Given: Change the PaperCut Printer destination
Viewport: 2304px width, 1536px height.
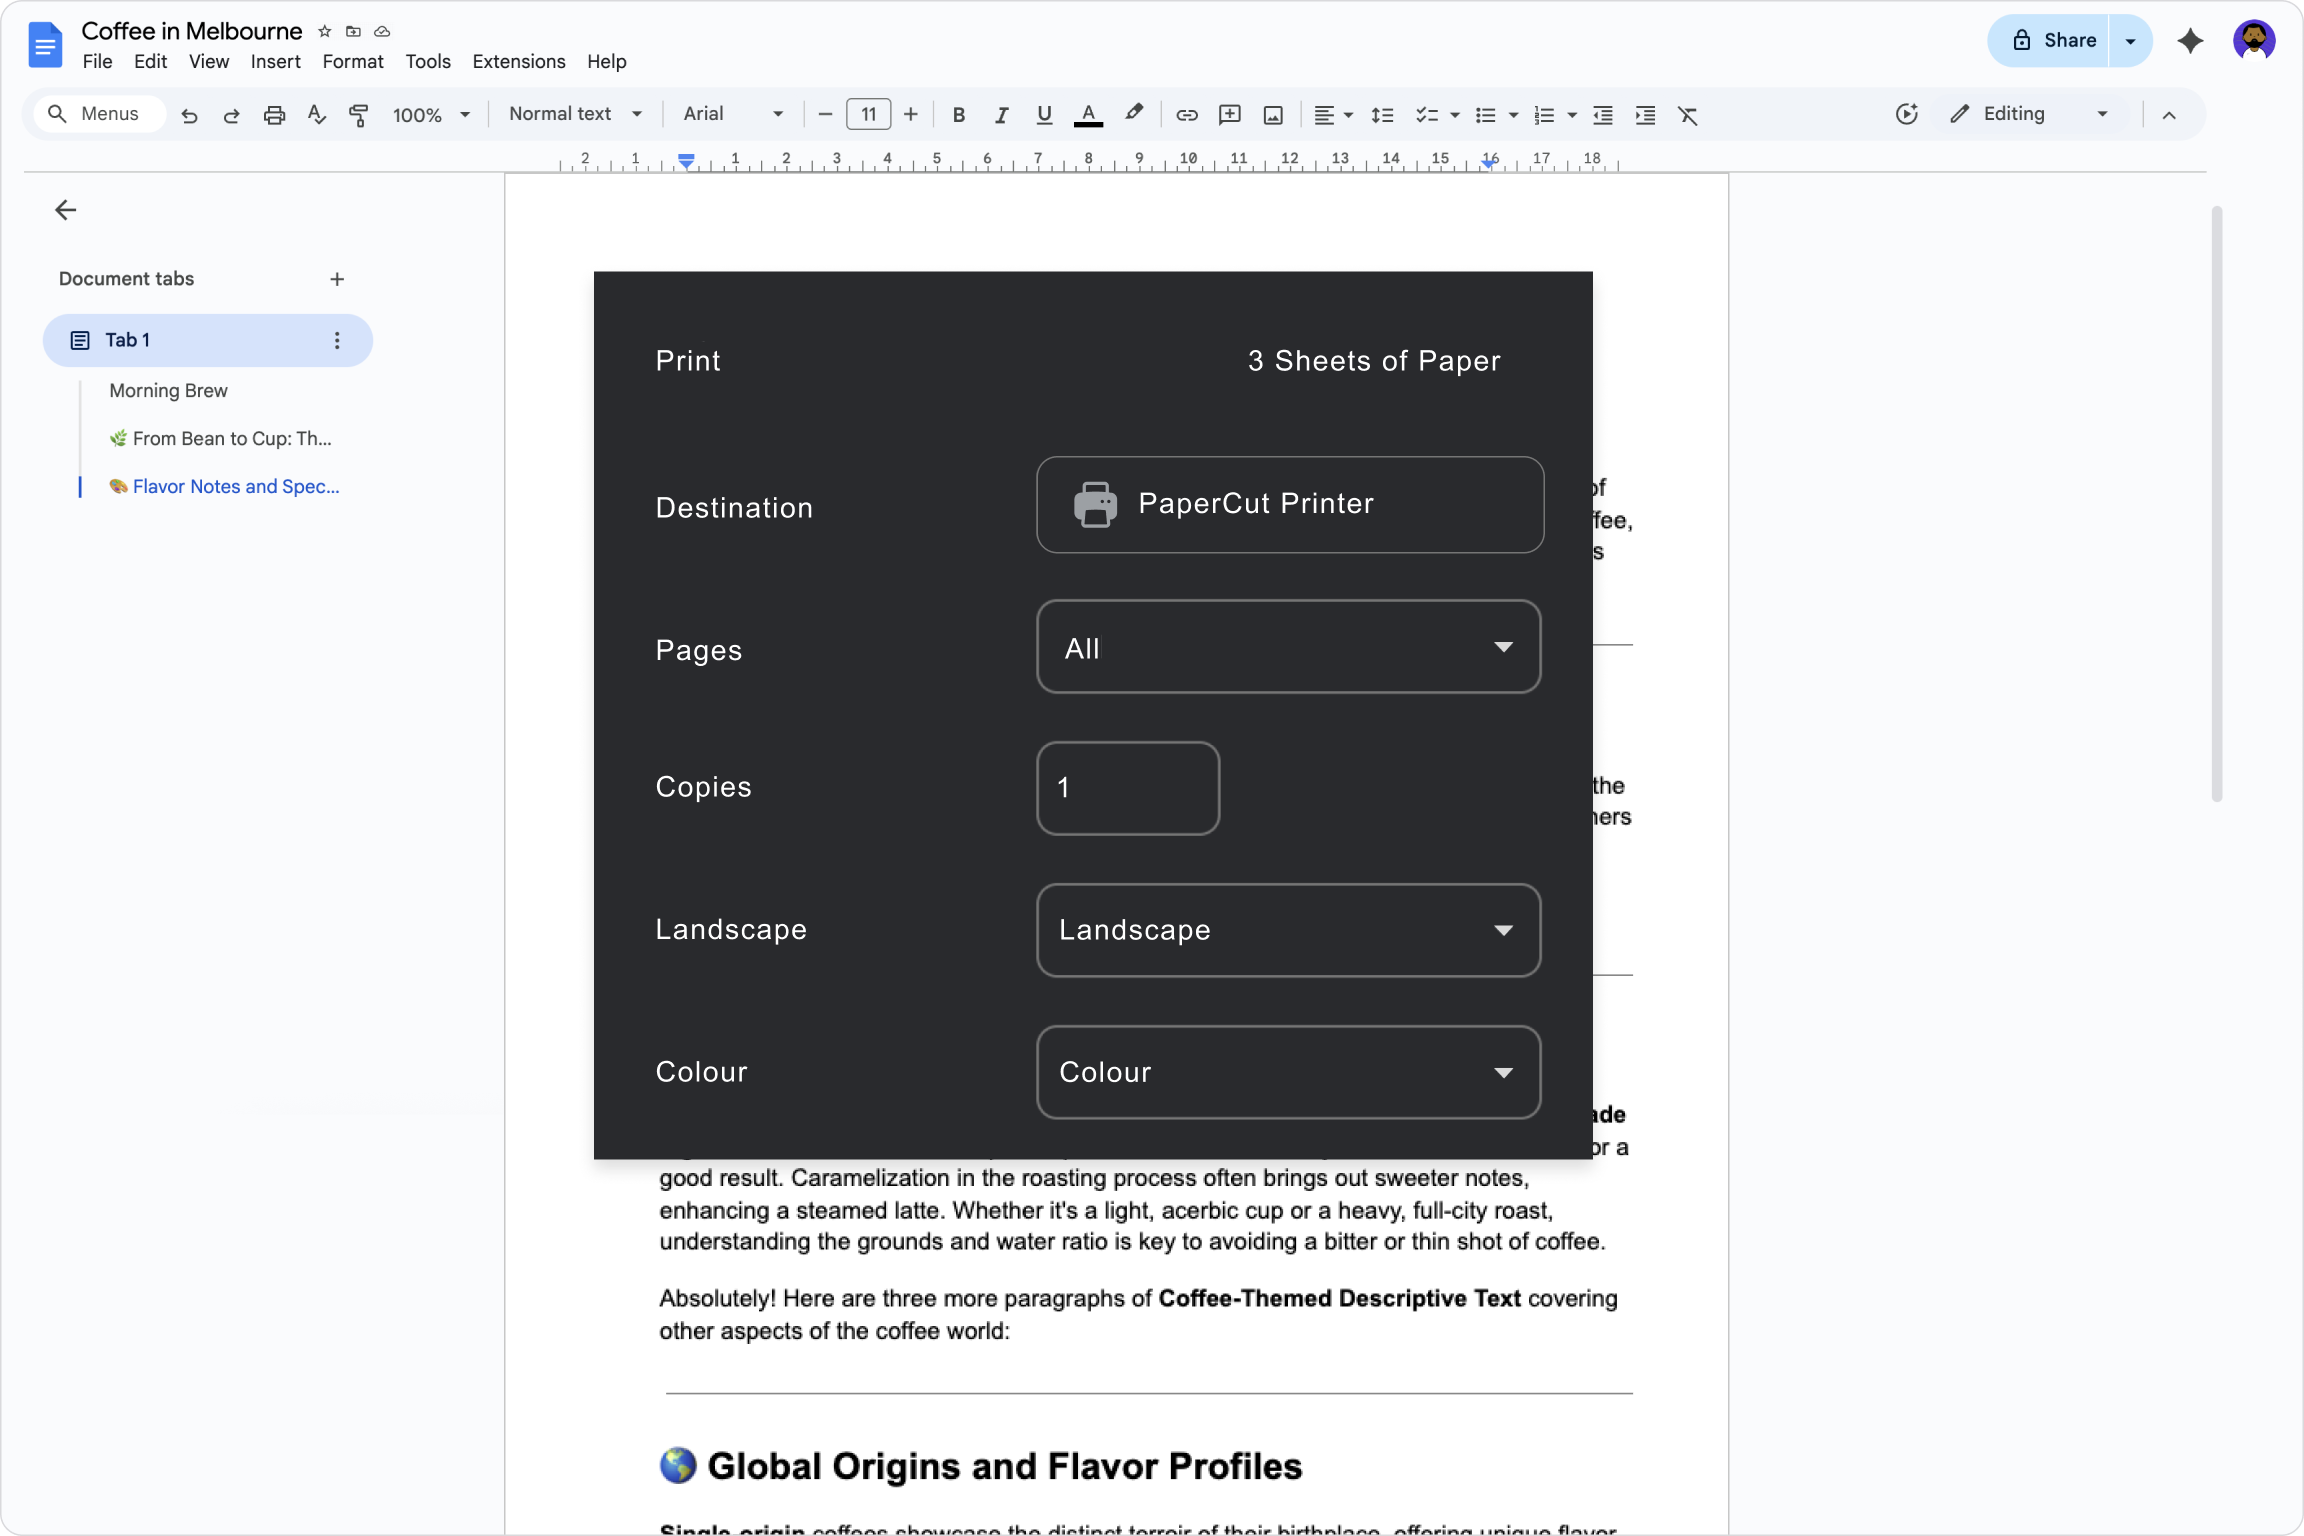Looking at the screenshot, I should tap(1289, 504).
